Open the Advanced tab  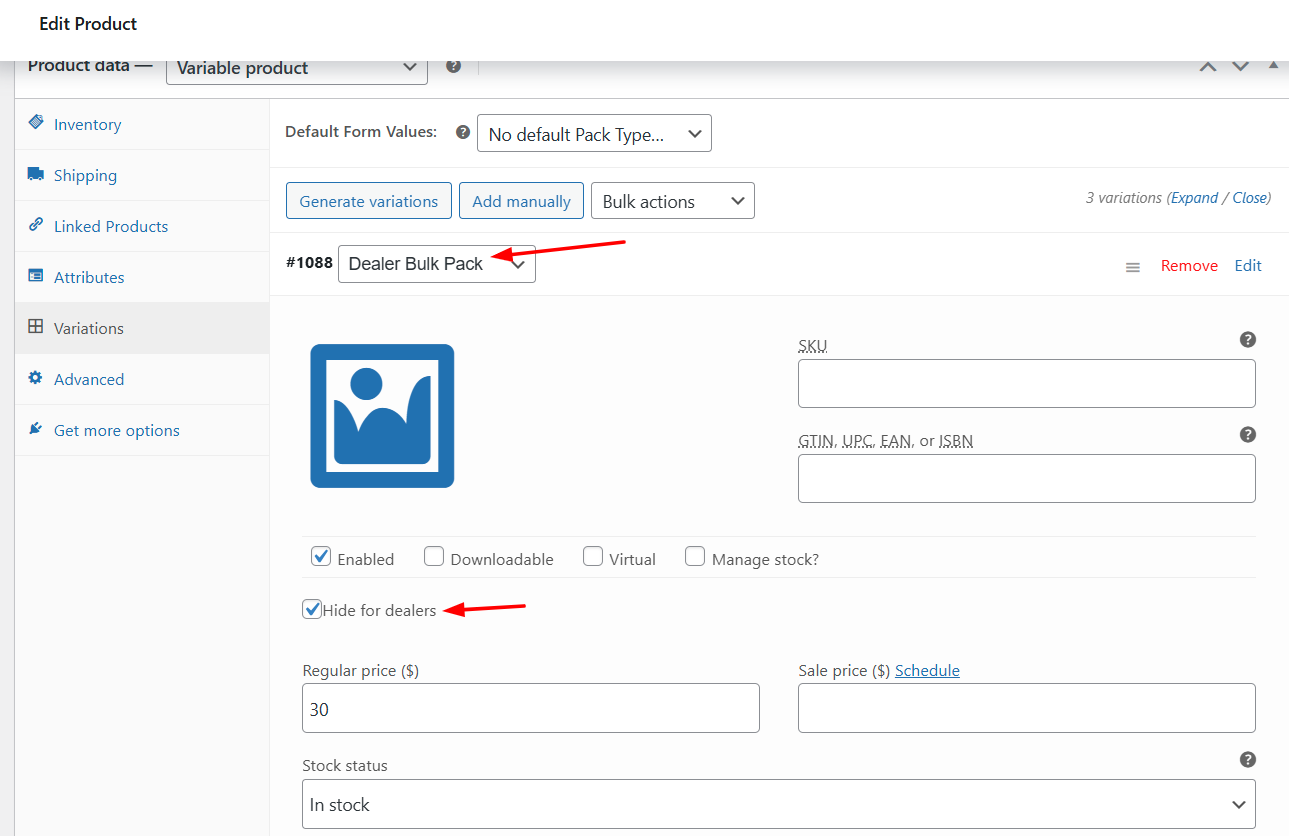pos(142,379)
